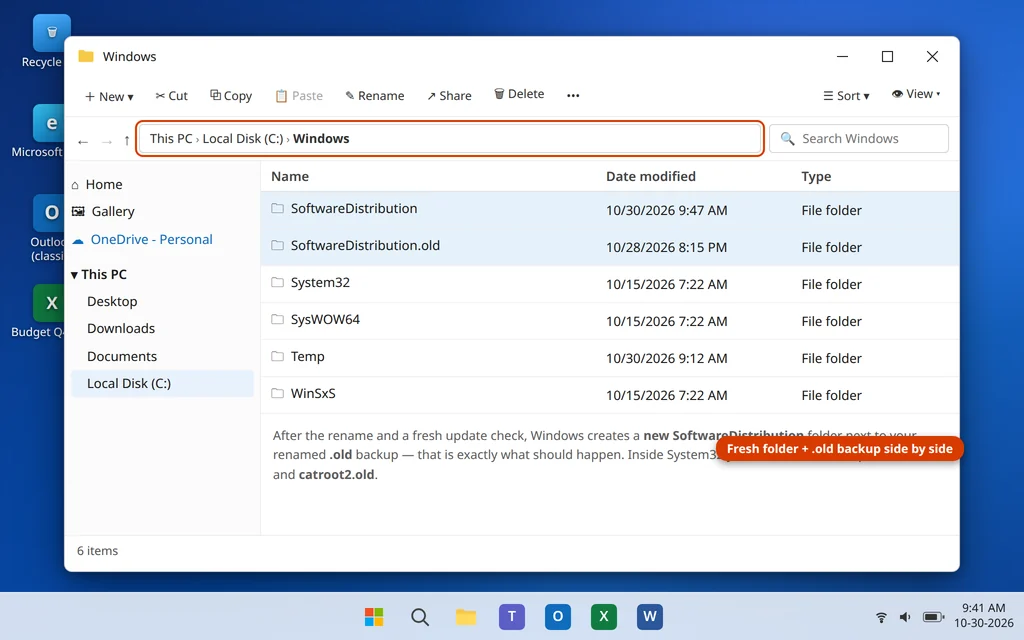Viewport: 1024px width, 640px height.
Task: Open the taskbar clock and date
Action: coord(984,615)
